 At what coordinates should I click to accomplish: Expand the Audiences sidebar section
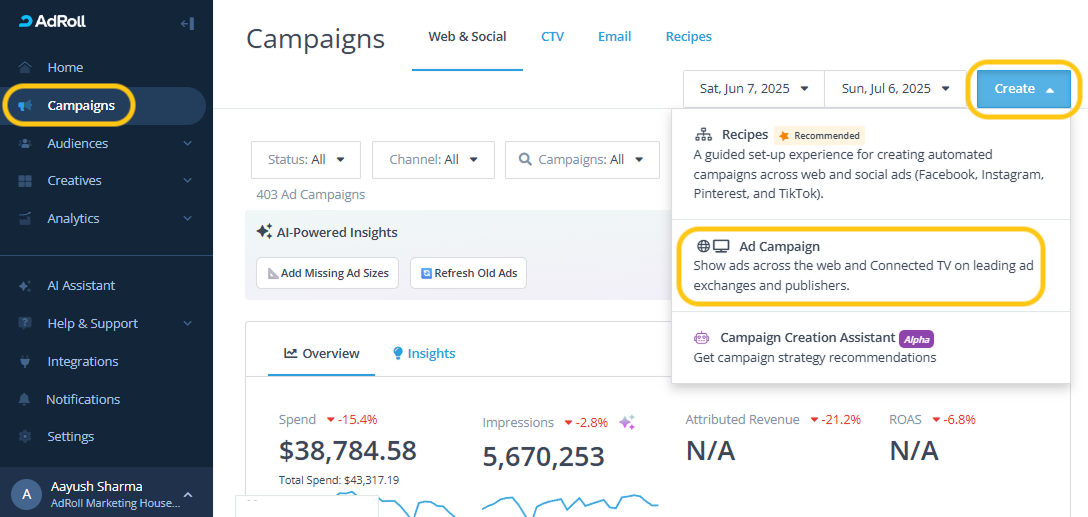(x=187, y=144)
